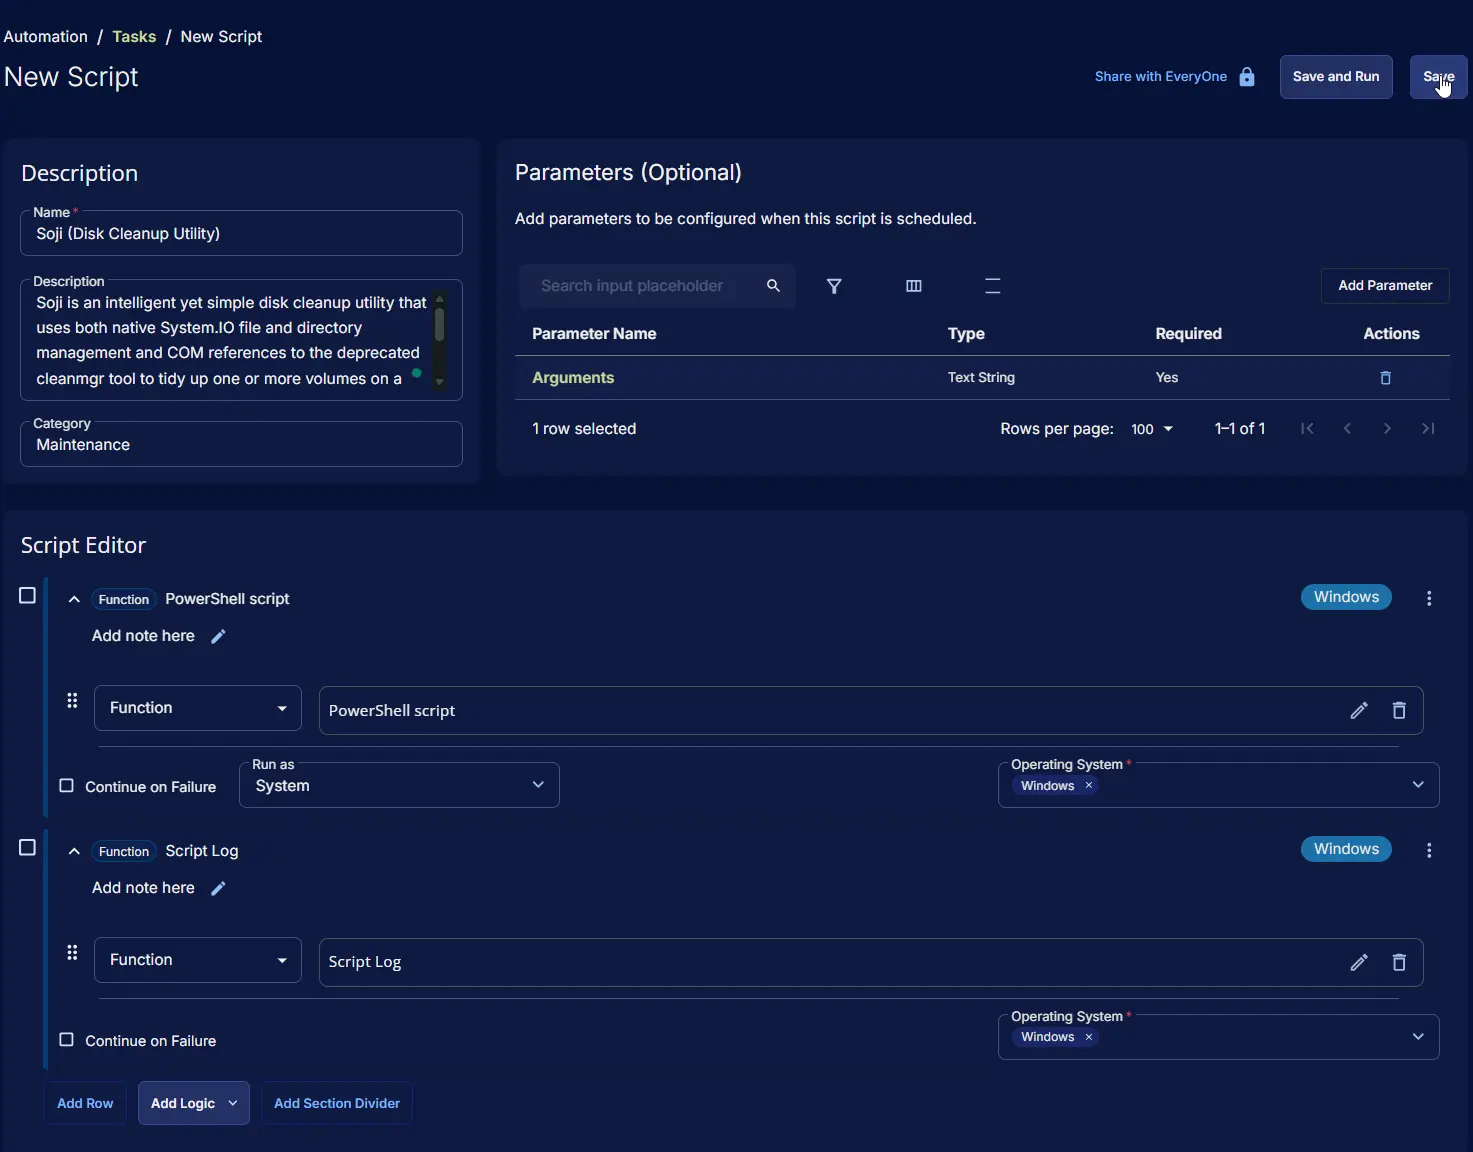1473x1152 pixels.
Task: Open the column chooser icon
Action: [913, 286]
